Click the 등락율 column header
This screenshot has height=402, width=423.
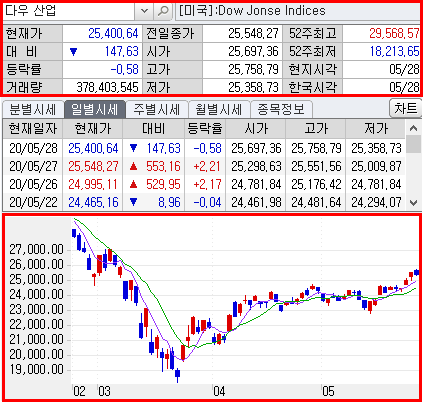point(205,128)
